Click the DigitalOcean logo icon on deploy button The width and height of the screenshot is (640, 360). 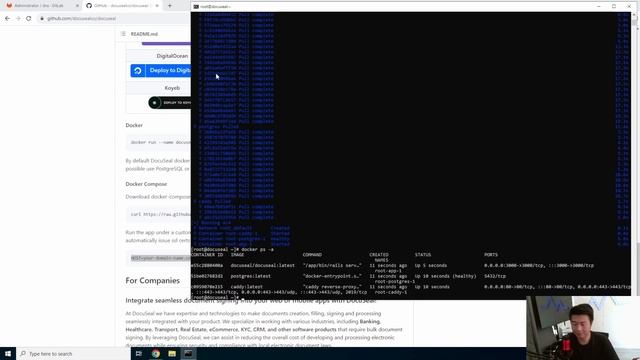click(x=138, y=71)
